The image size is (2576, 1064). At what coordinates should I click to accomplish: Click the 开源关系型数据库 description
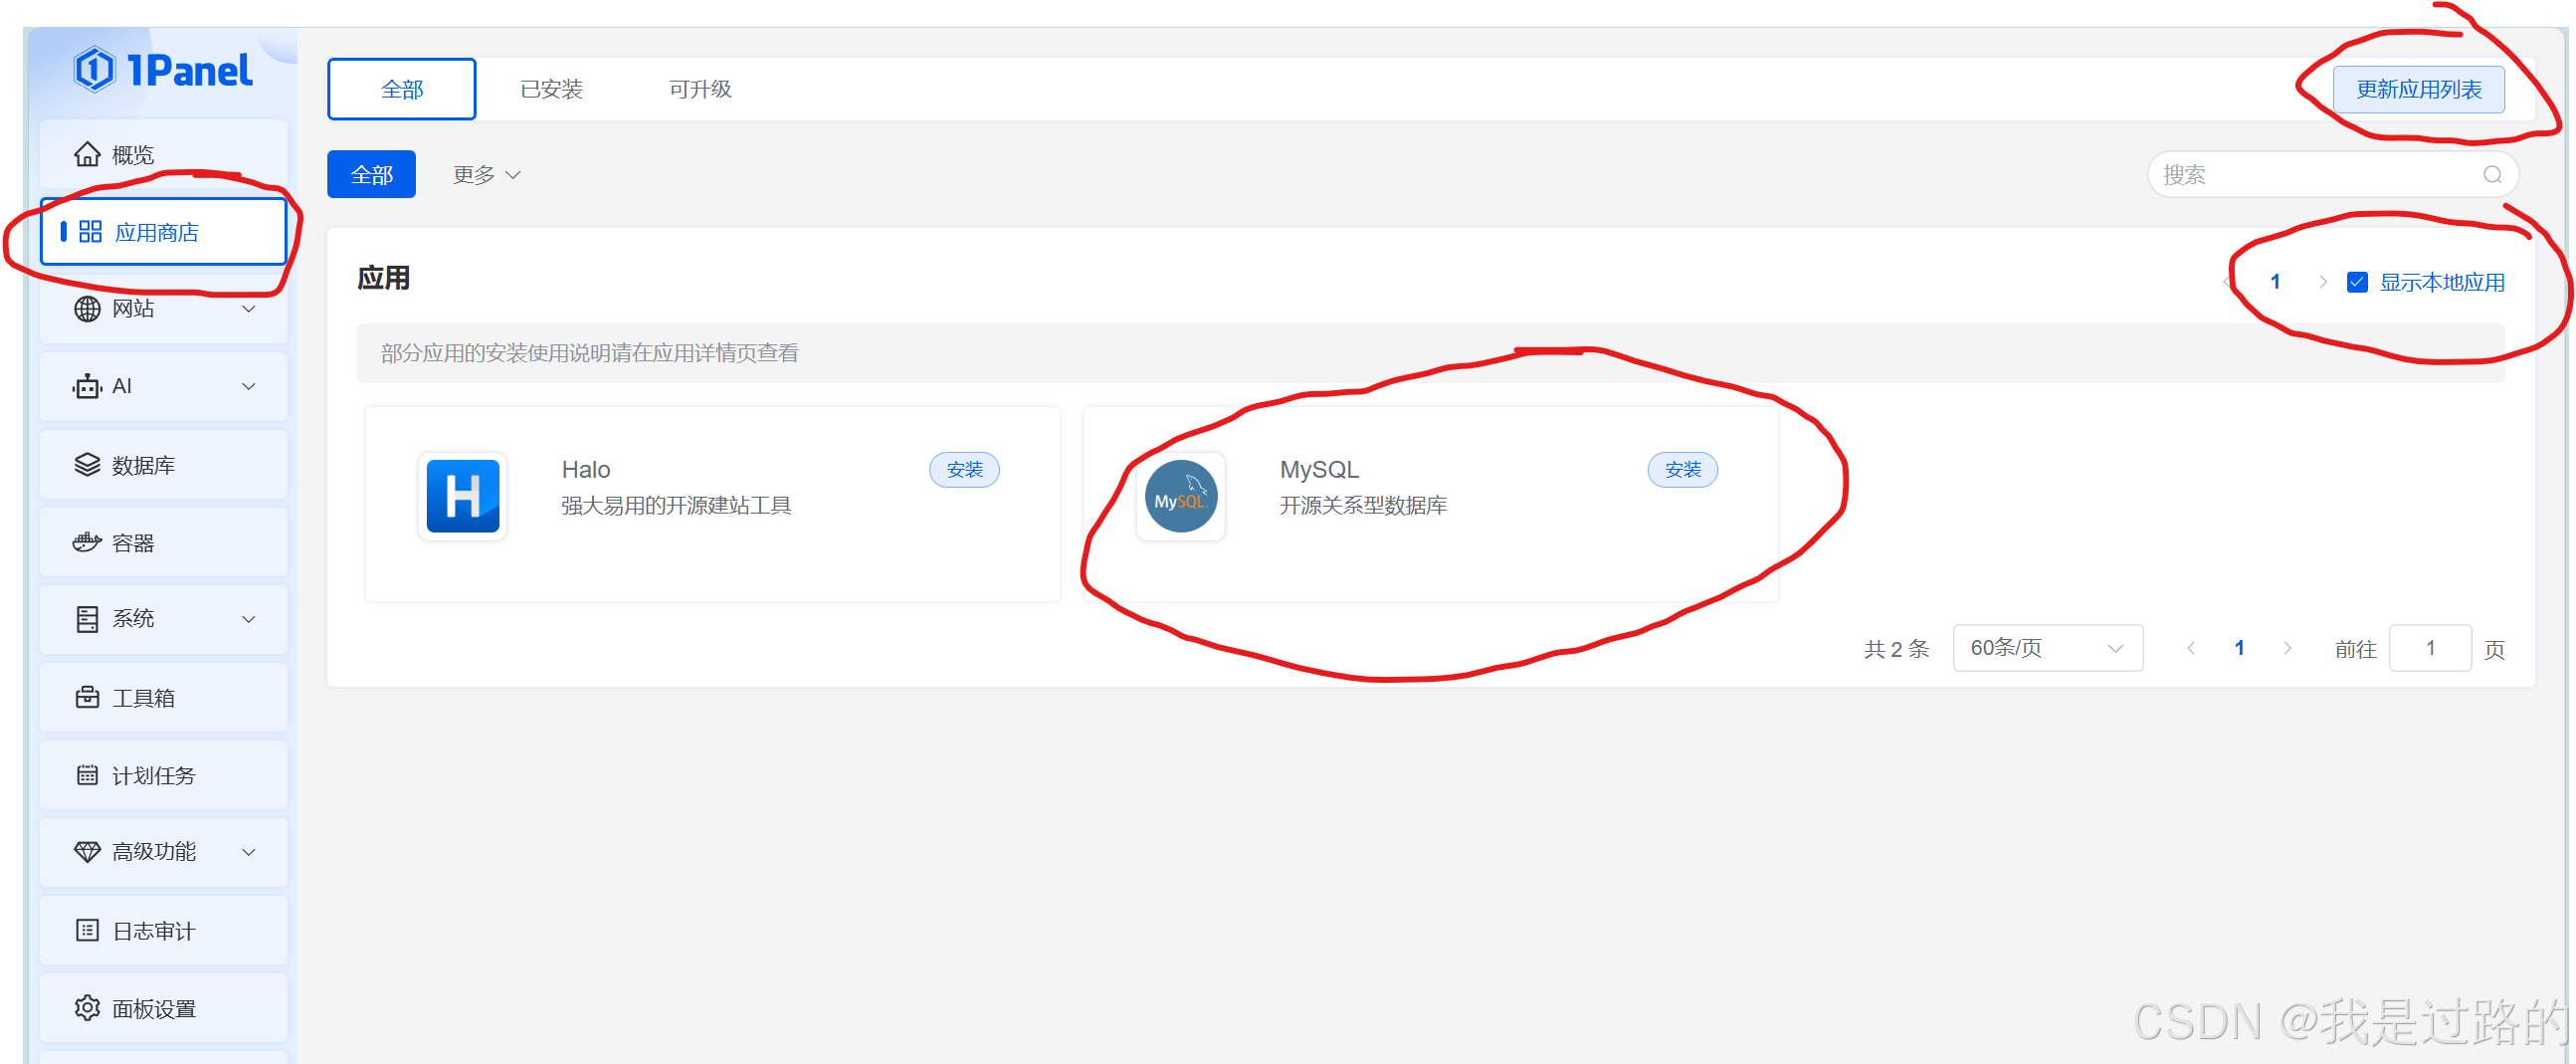click(1363, 506)
